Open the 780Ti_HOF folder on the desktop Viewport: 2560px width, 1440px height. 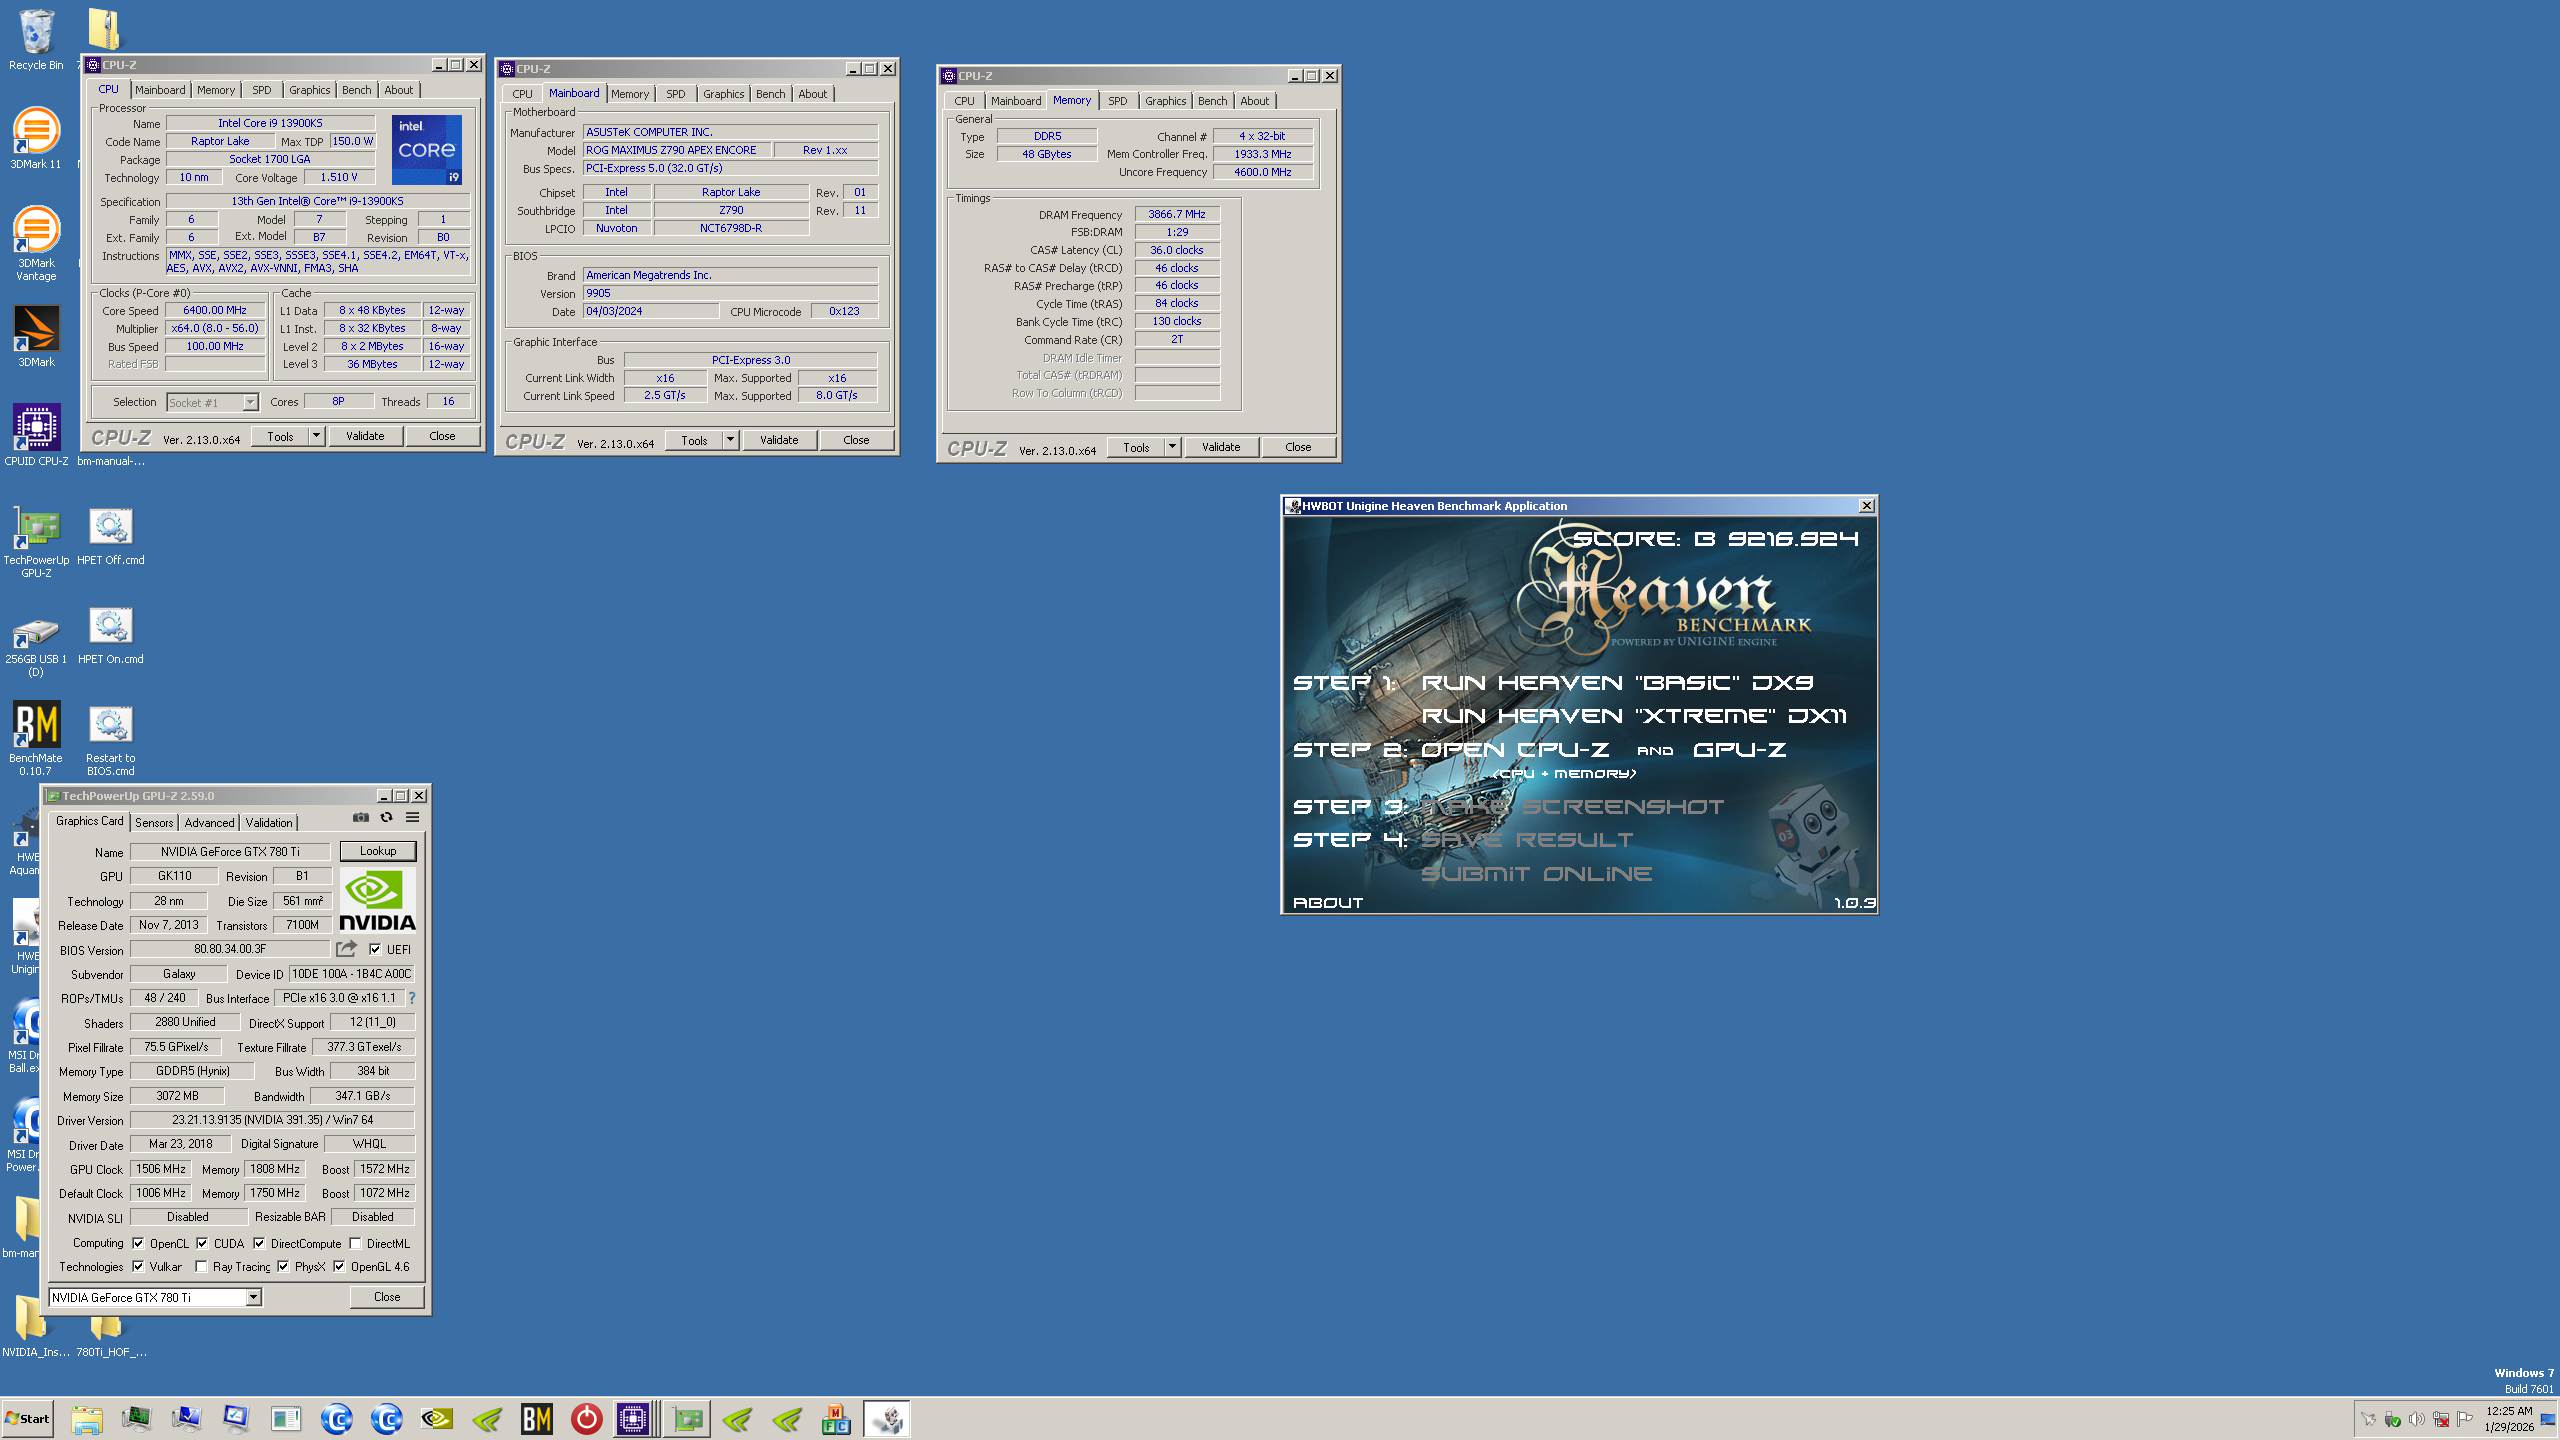[110, 1336]
